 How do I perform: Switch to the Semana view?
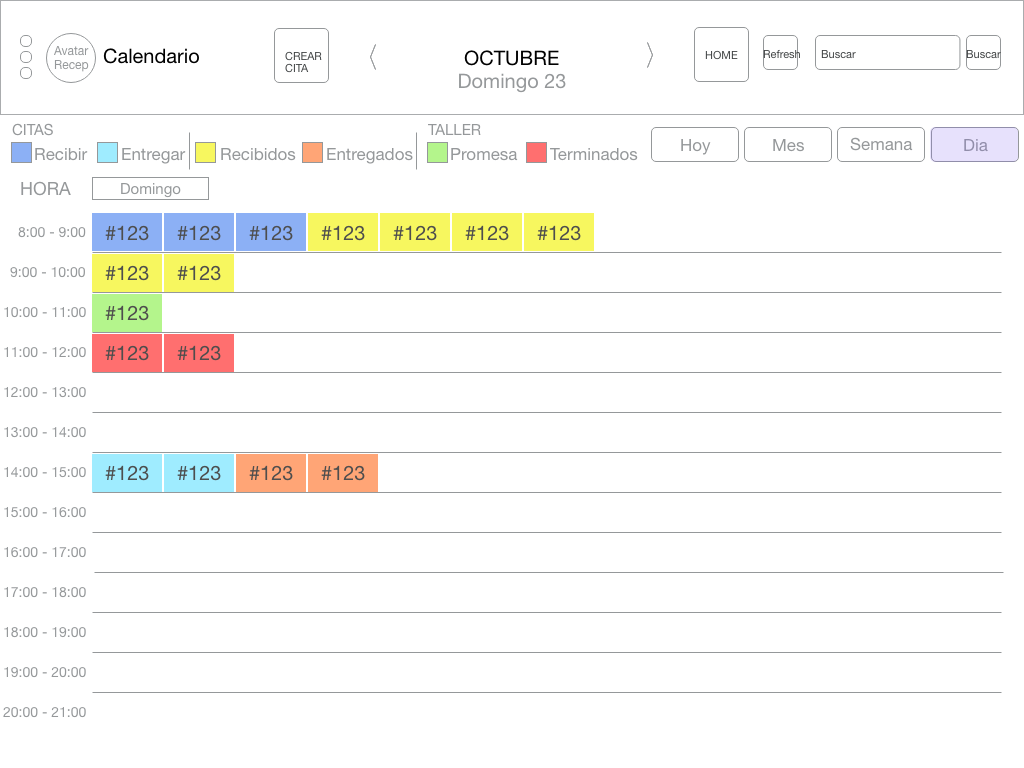[x=881, y=145]
